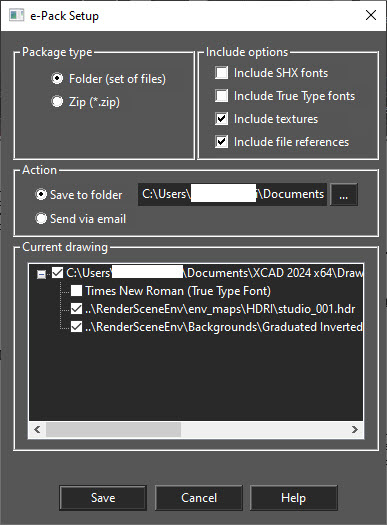Screen dimensions: 387x525
Task: Click scrollbar right arrow in drawing list
Action: [355, 430]
